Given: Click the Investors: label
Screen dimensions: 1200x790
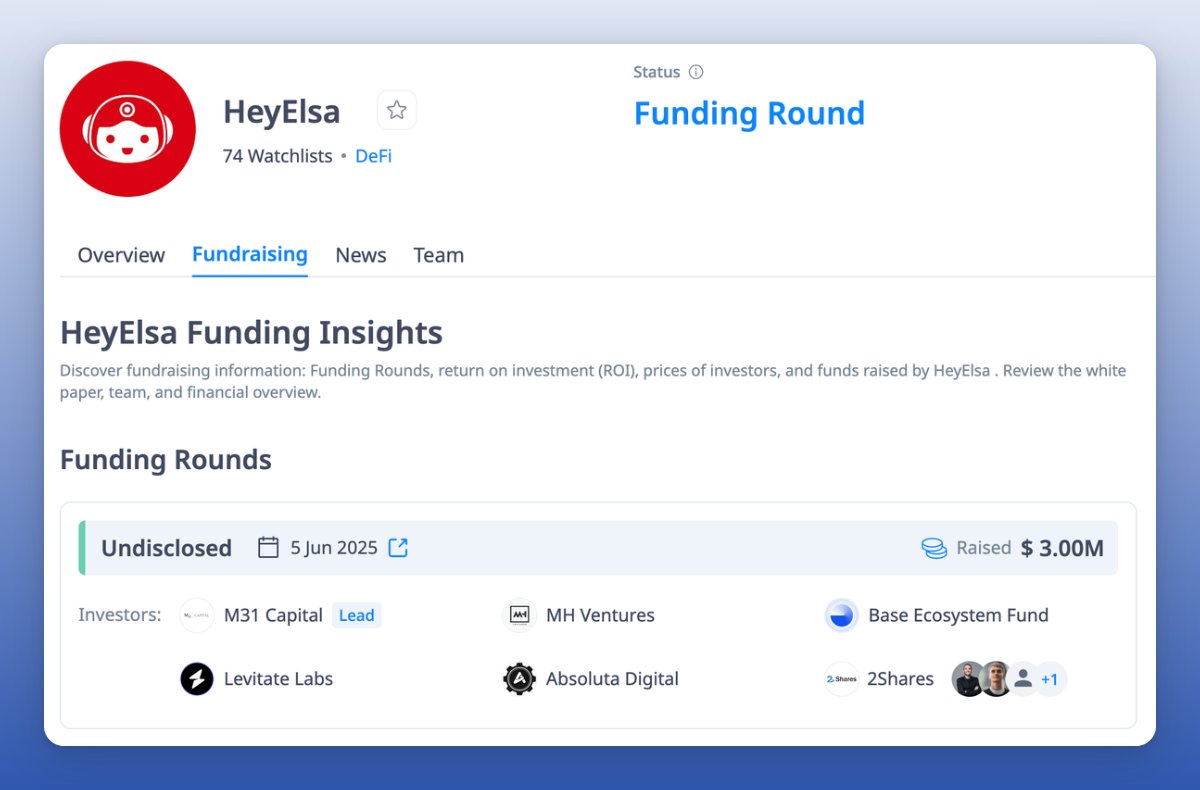Looking at the screenshot, I should click(120, 614).
